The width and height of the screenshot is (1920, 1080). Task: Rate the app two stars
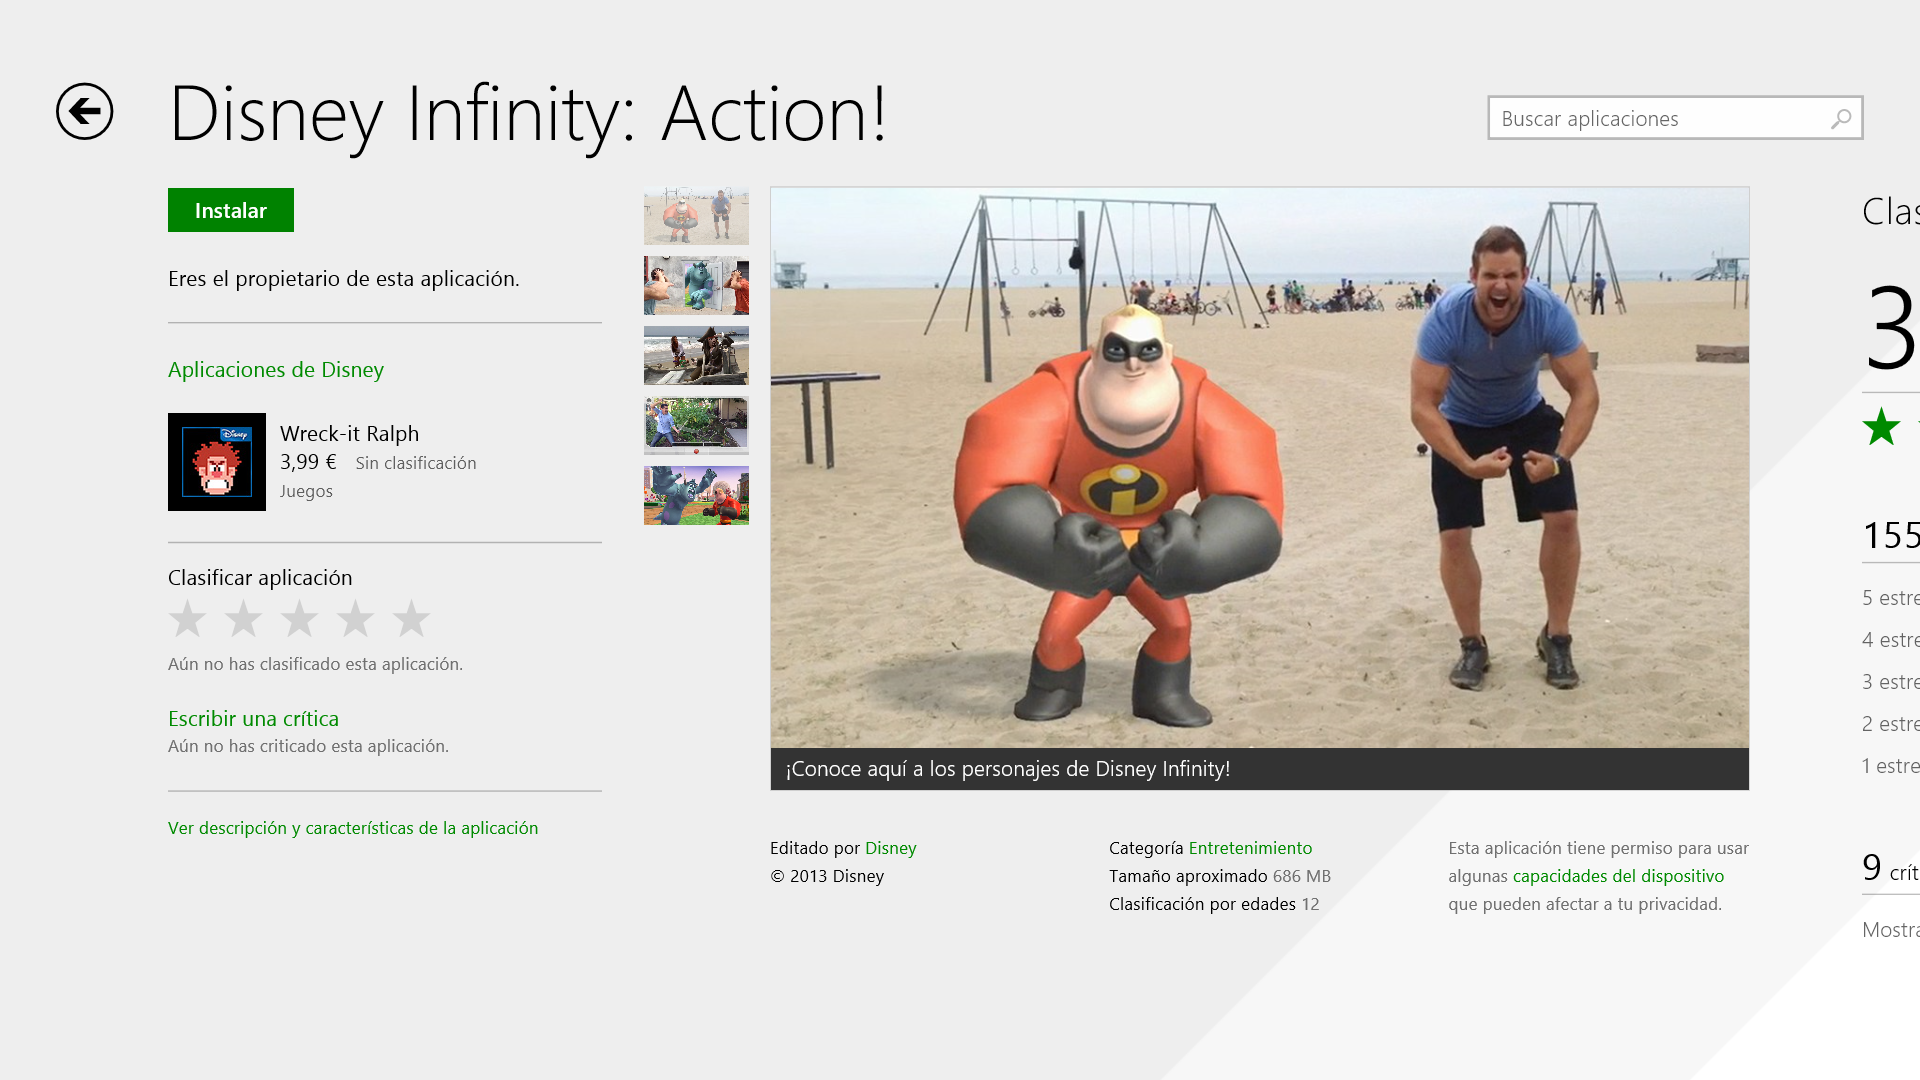(243, 619)
